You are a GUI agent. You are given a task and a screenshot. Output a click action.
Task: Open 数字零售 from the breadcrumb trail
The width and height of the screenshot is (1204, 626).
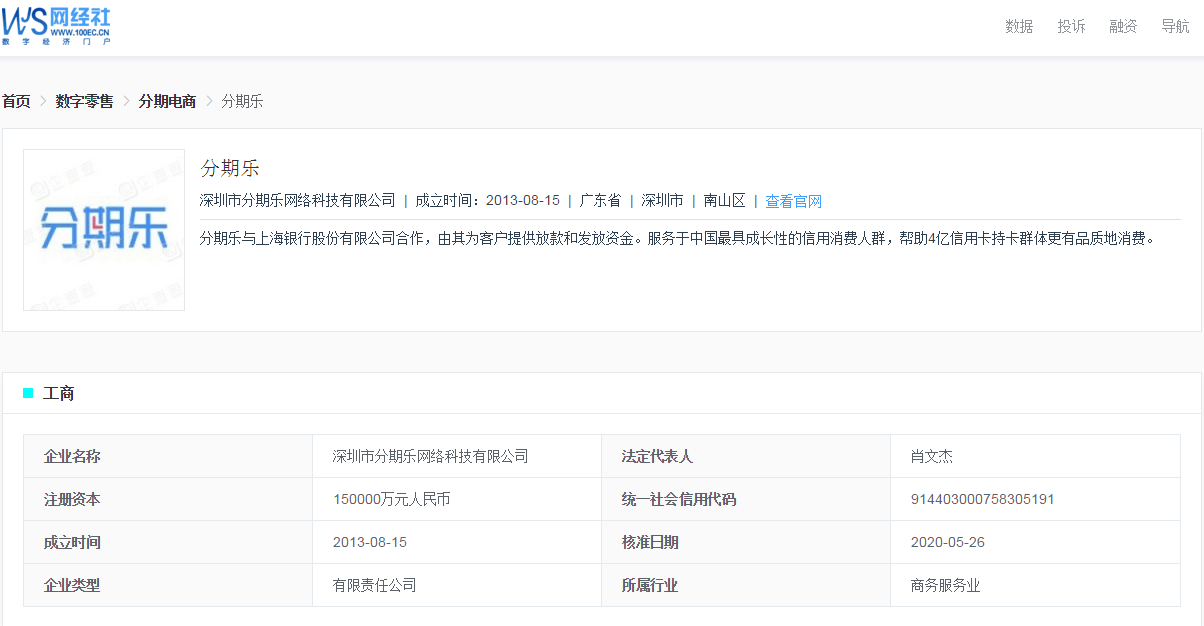[x=84, y=101]
